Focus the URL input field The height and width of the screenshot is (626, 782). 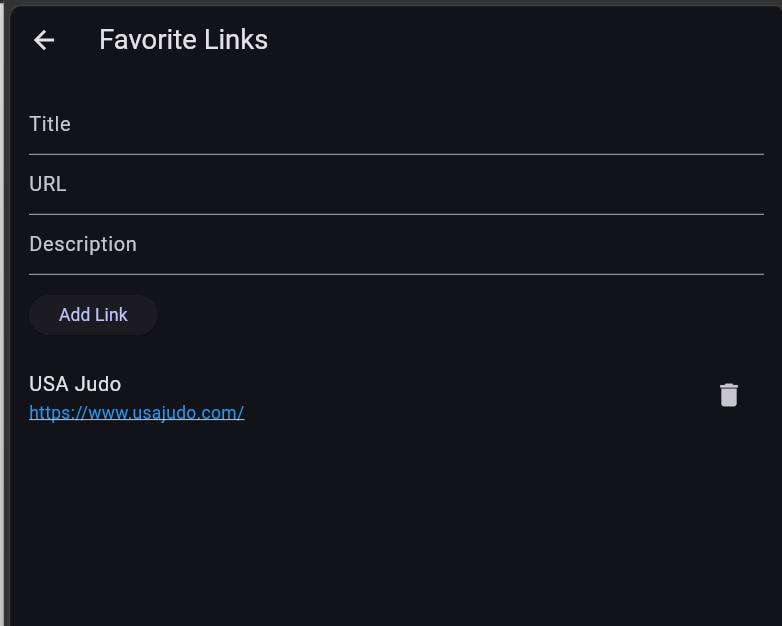click(x=396, y=185)
